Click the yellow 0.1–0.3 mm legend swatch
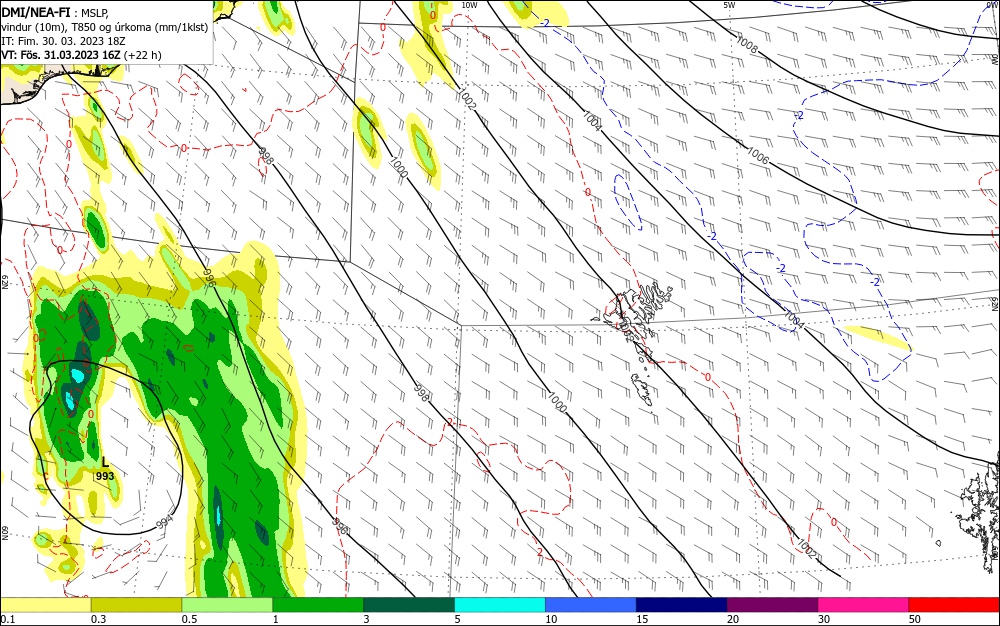Viewport: 1000px width, 626px height. coord(46,605)
